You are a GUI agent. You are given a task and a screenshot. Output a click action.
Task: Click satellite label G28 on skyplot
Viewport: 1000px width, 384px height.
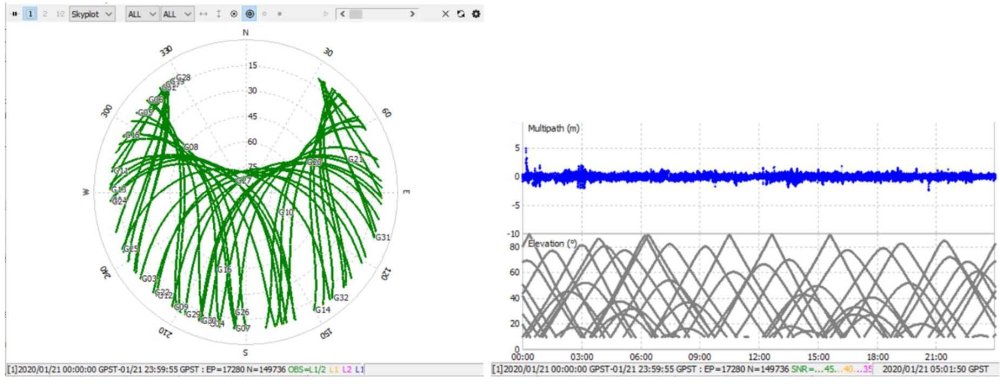pyautogui.click(x=183, y=77)
